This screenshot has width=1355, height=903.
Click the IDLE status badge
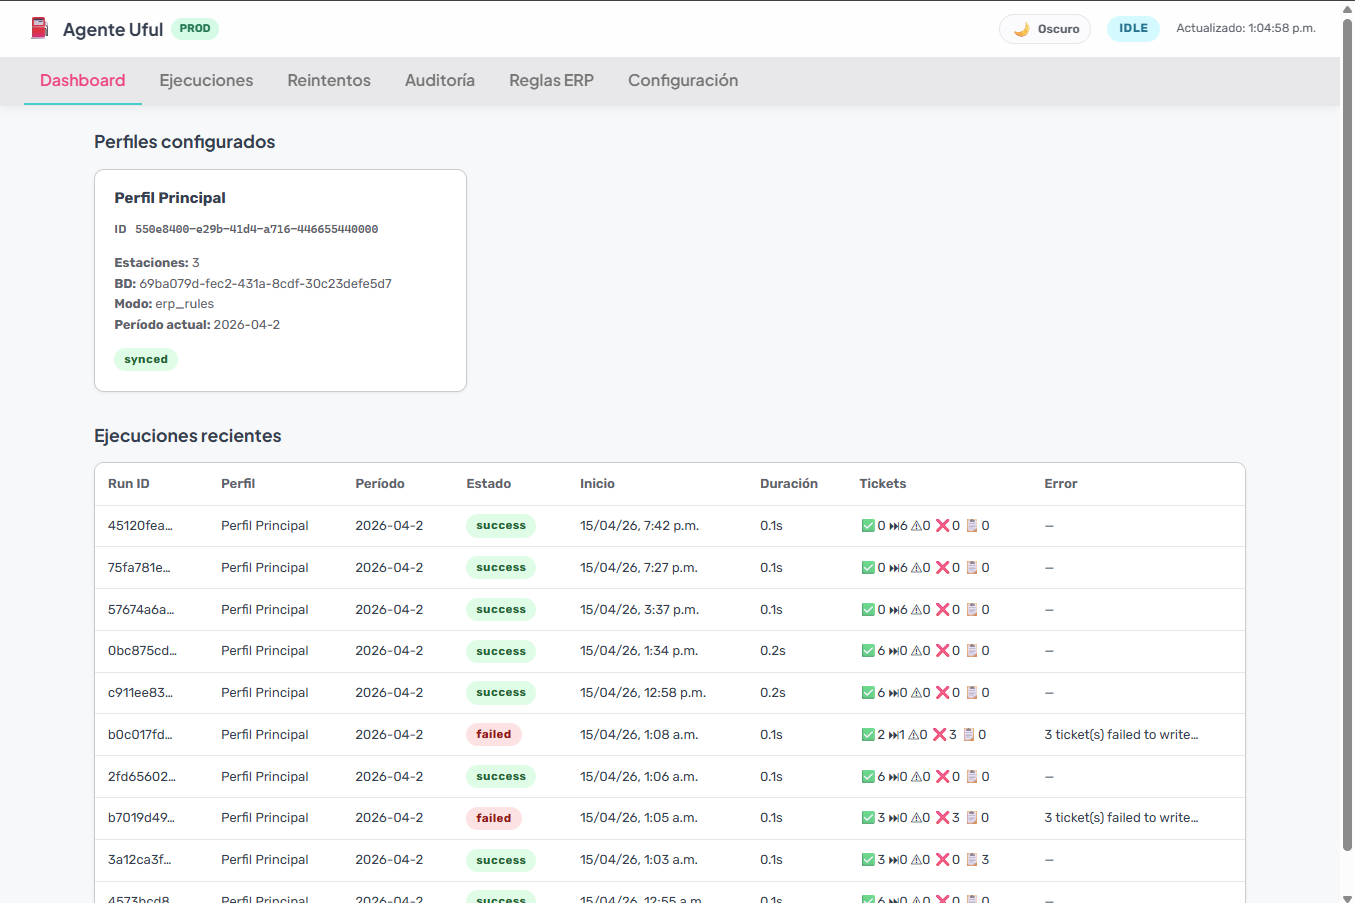[1133, 28]
